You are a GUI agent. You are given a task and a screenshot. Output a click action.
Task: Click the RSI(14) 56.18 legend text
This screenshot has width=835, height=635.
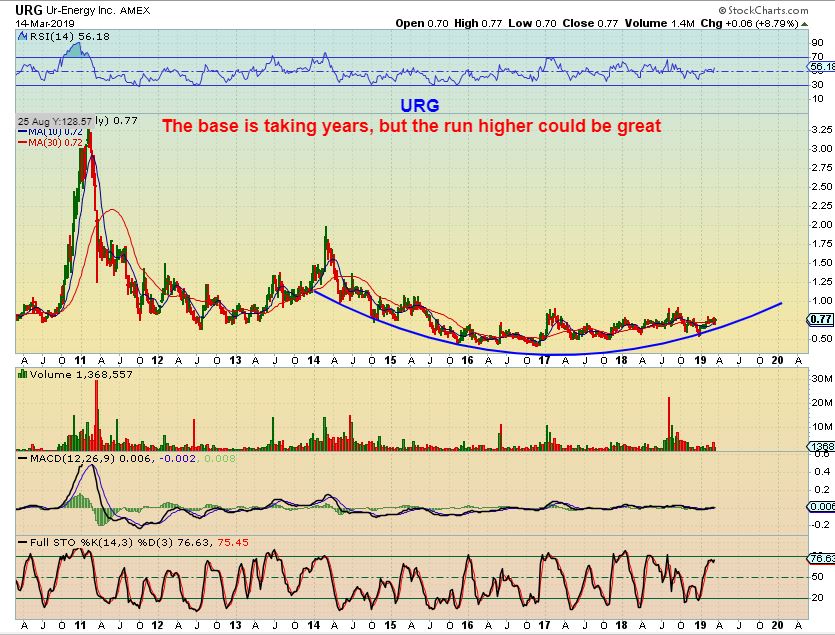tap(70, 36)
